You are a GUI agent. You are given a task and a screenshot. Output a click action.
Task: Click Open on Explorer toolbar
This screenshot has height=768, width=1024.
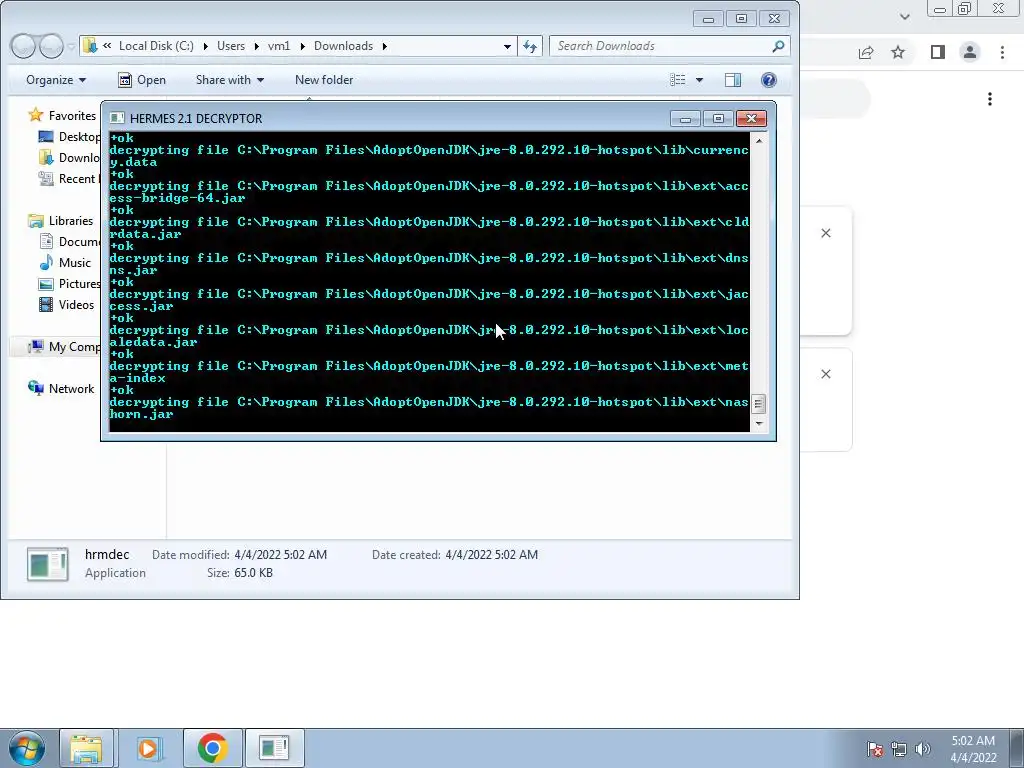tap(142, 80)
